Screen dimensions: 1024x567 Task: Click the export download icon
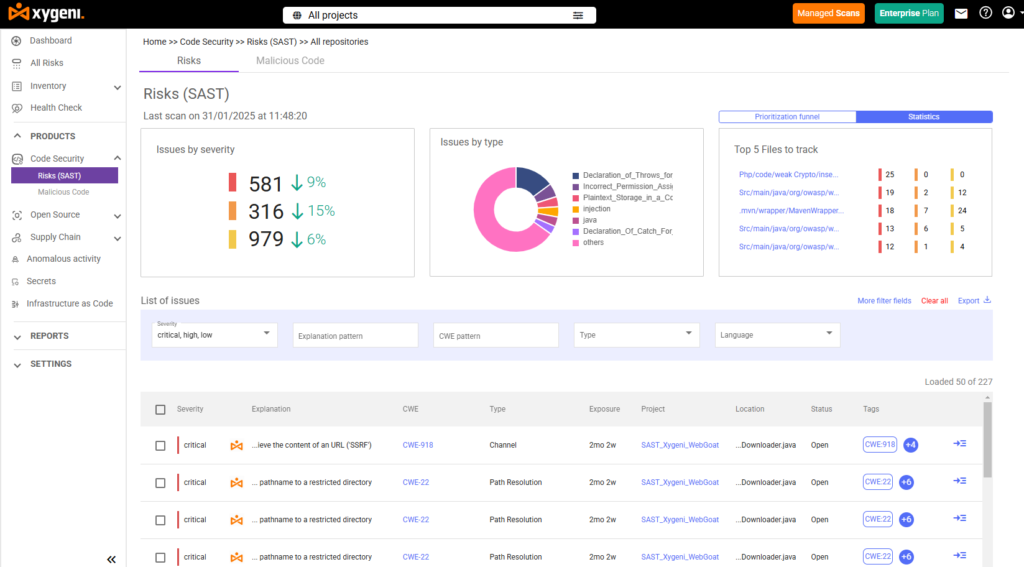987,300
